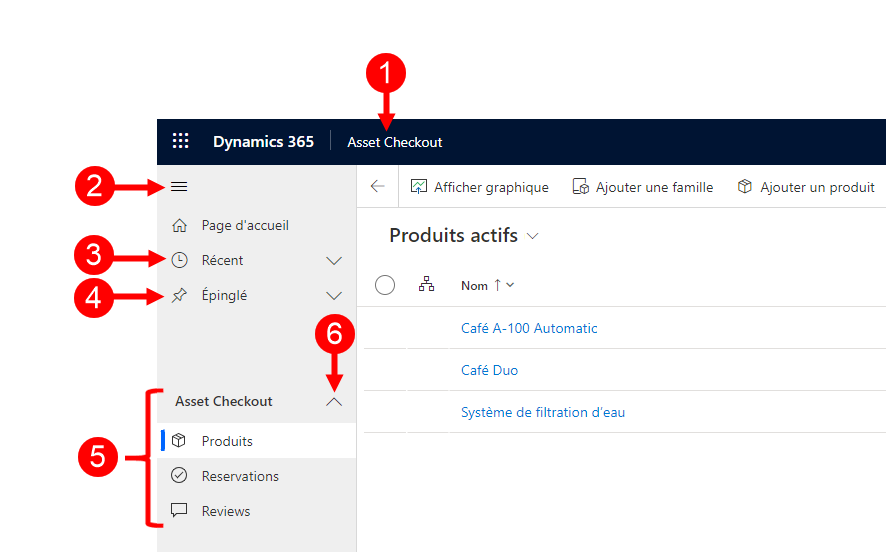This screenshot has height=552, width=886.
Task: Click the cube icon beside Produits
Action: [x=179, y=440]
